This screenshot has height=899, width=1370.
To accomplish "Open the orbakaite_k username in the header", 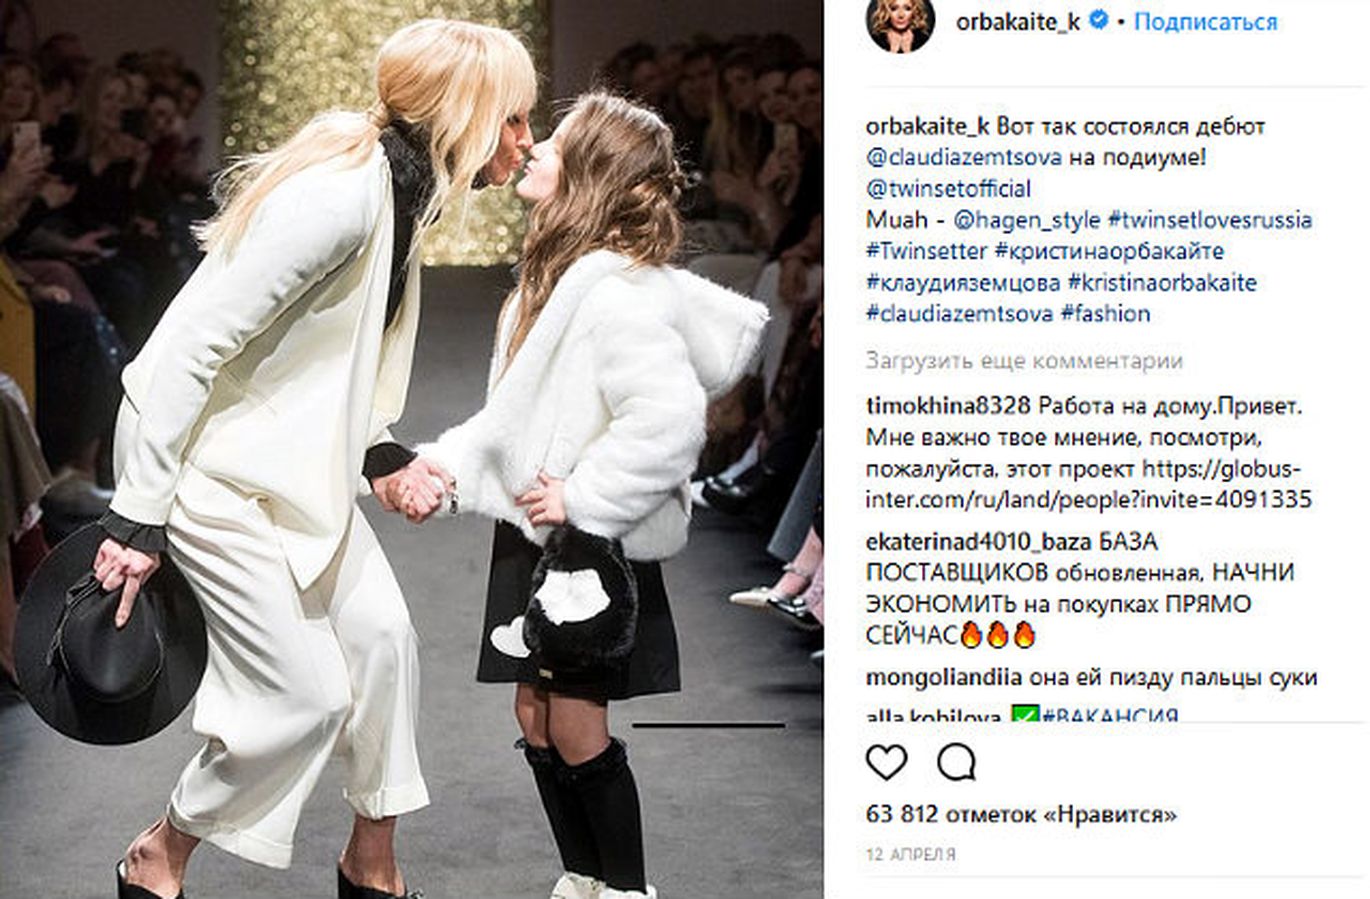I will (x=1017, y=21).
